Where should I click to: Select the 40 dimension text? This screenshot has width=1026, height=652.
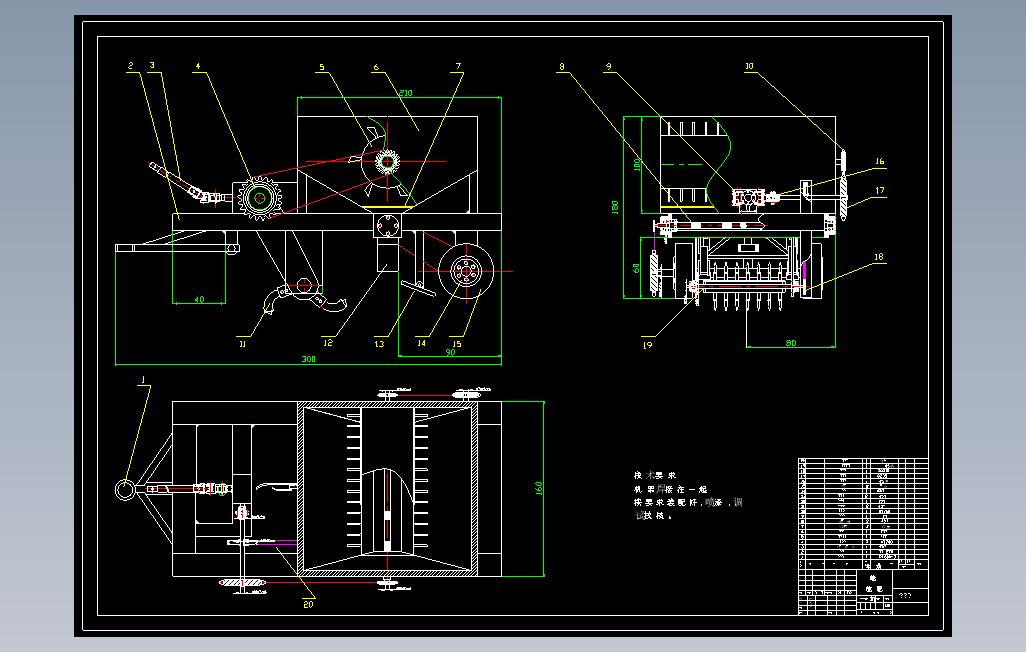(x=200, y=299)
